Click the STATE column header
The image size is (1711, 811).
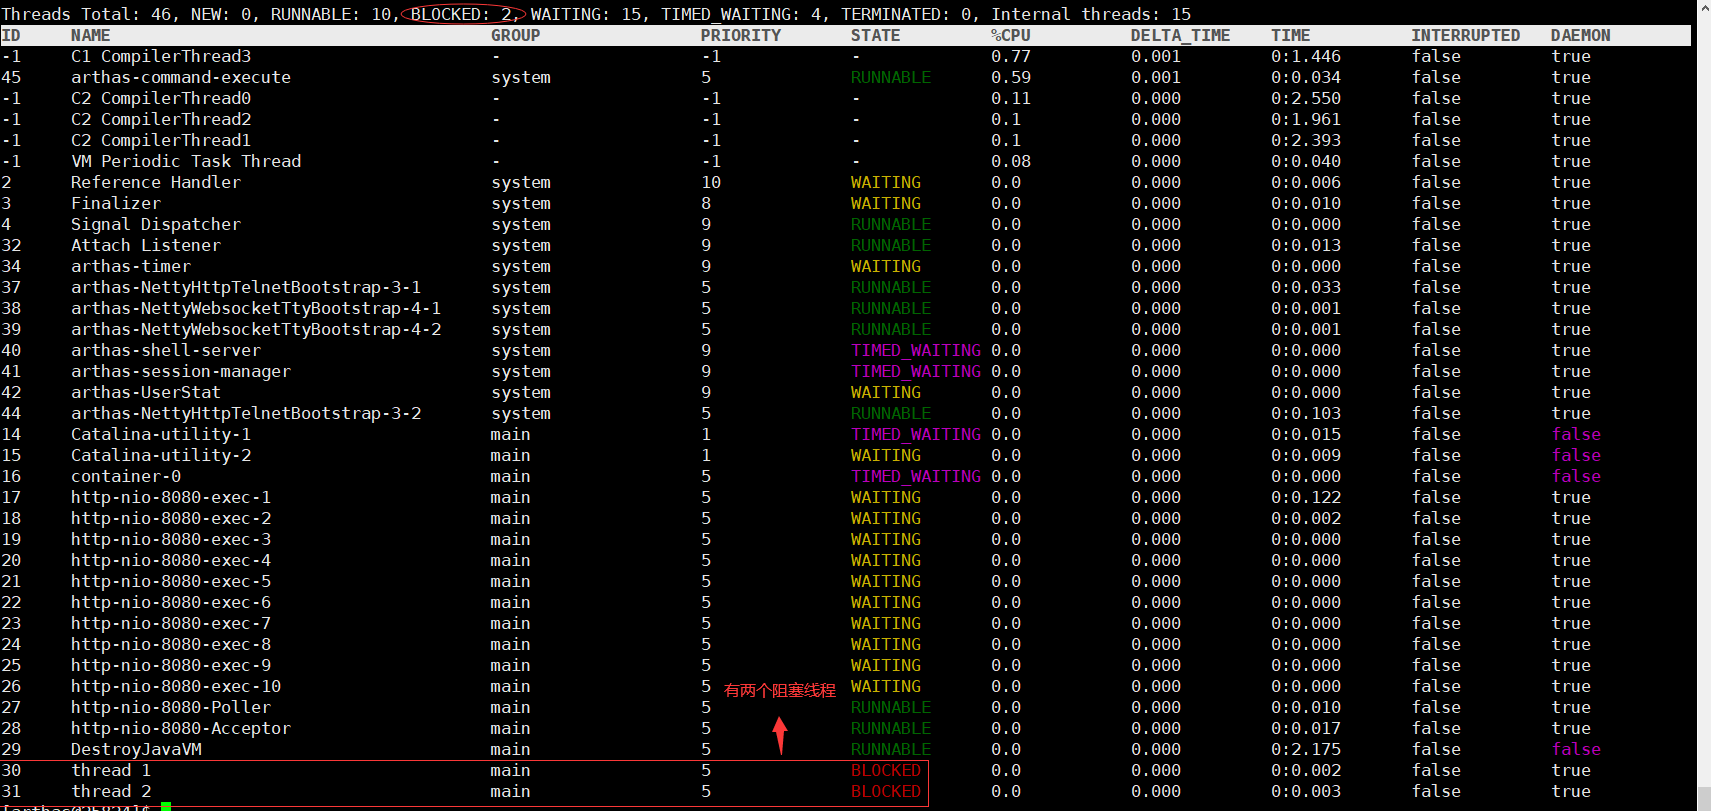(875, 35)
